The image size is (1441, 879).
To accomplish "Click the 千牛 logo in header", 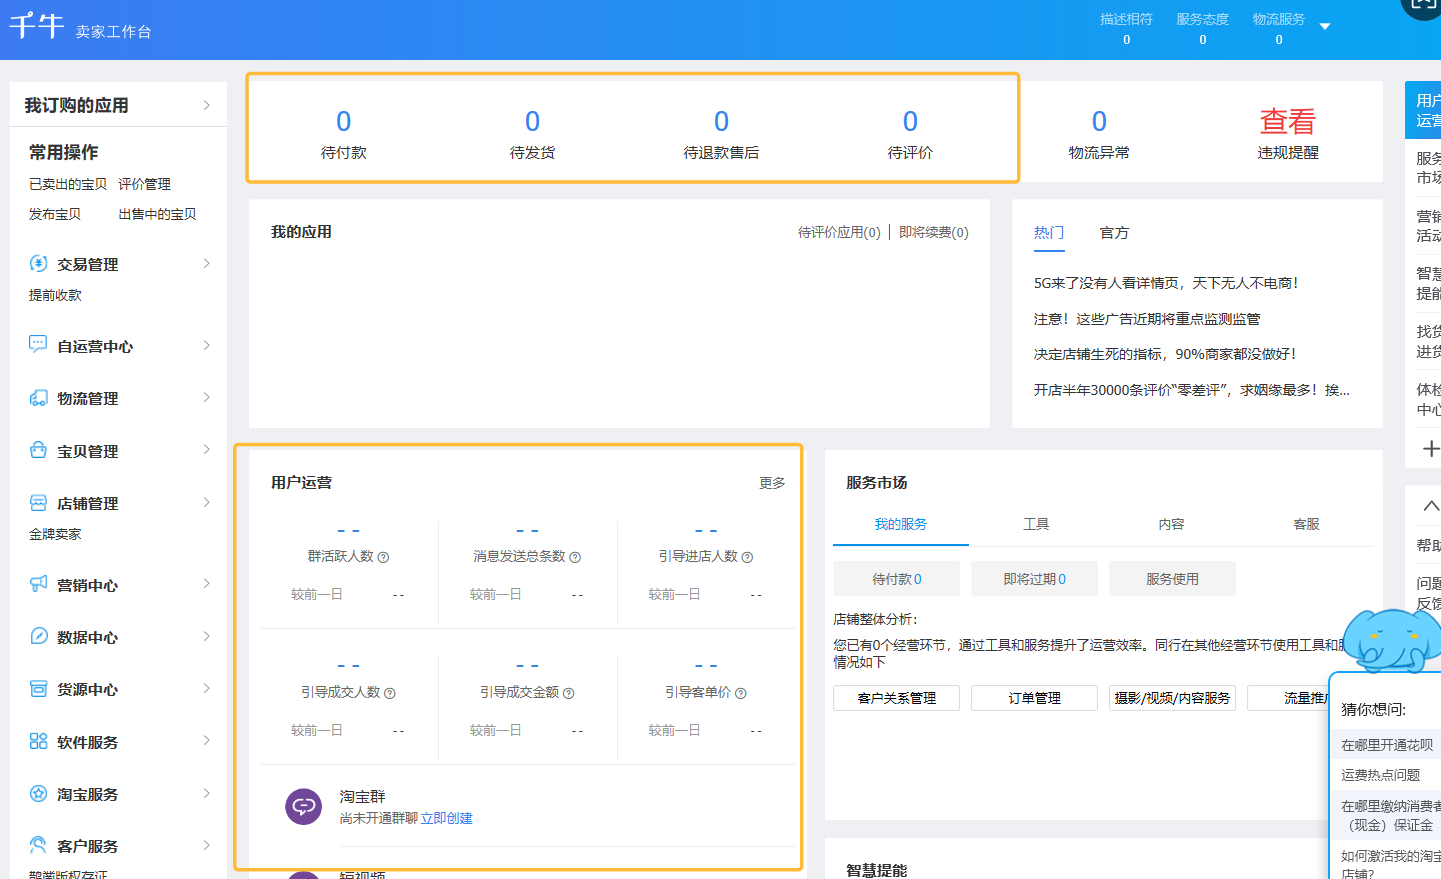I will pyautogui.click(x=37, y=25).
